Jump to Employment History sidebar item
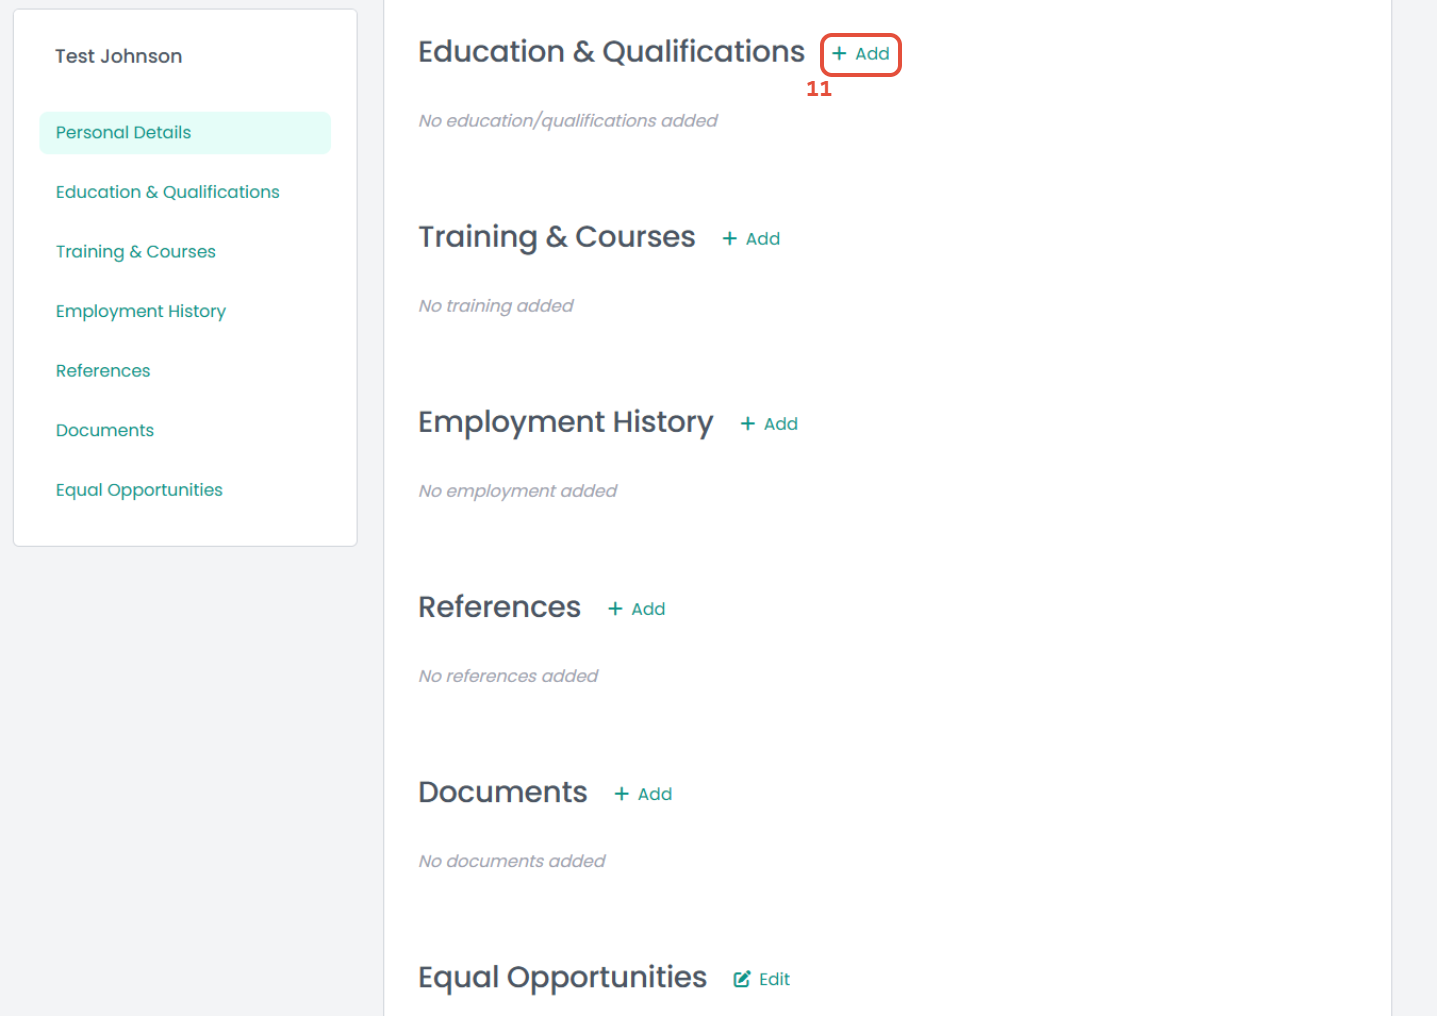This screenshot has height=1016, width=1437. tap(140, 311)
